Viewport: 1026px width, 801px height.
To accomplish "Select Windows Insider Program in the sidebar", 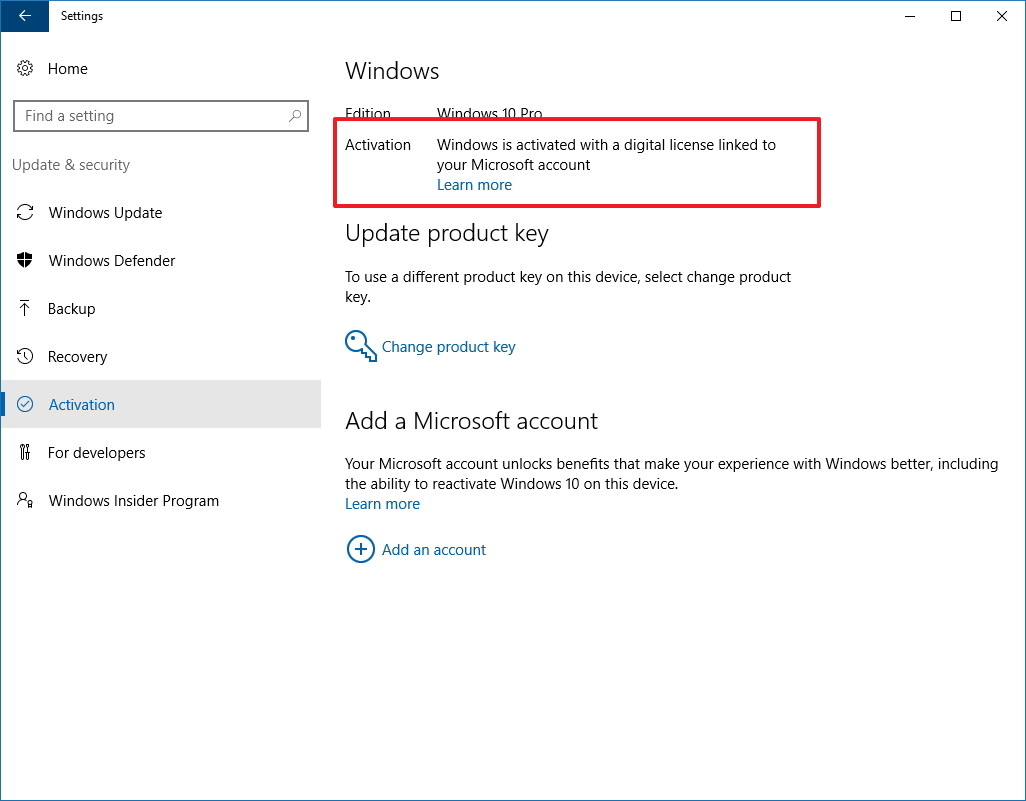I will [133, 500].
